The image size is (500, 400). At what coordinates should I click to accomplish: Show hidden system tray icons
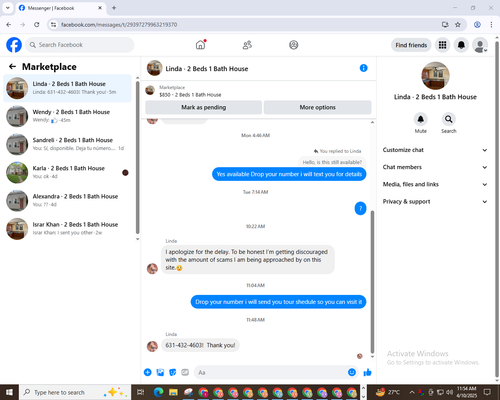(x=412, y=392)
